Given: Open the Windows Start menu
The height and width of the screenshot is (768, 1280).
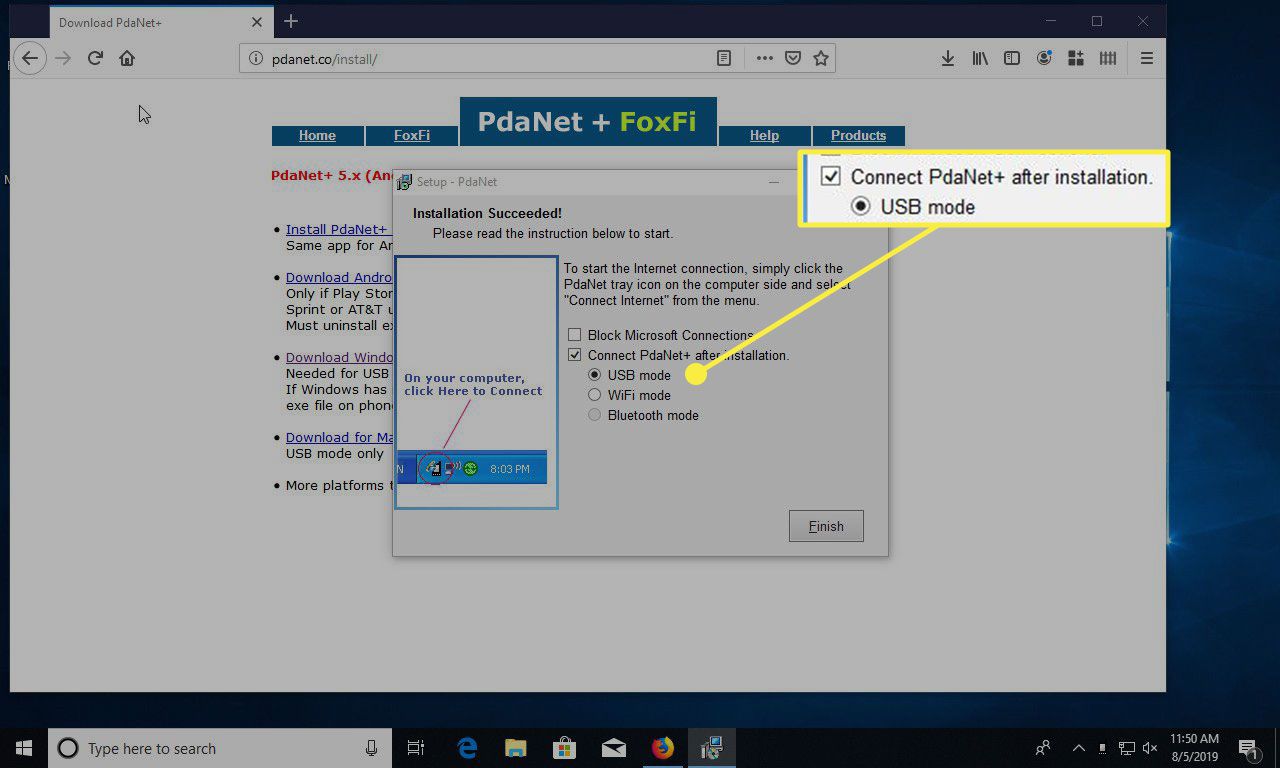Looking at the screenshot, I should [x=24, y=748].
